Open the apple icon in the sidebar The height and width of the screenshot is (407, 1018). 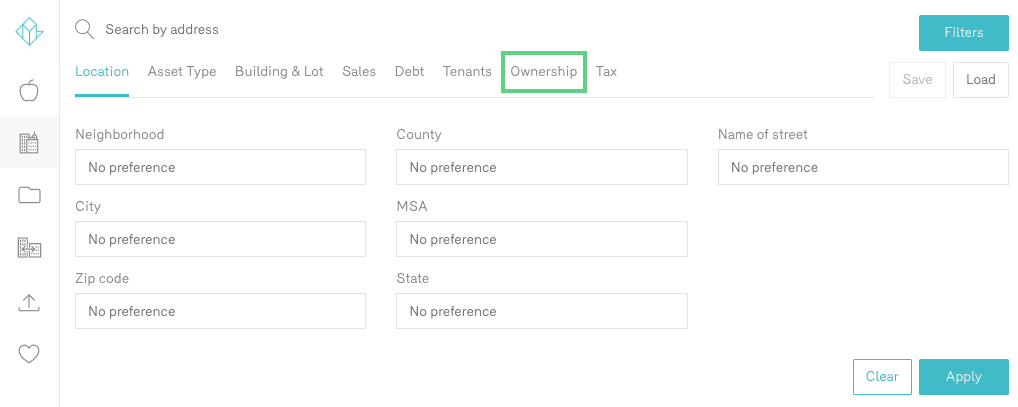tap(29, 92)
